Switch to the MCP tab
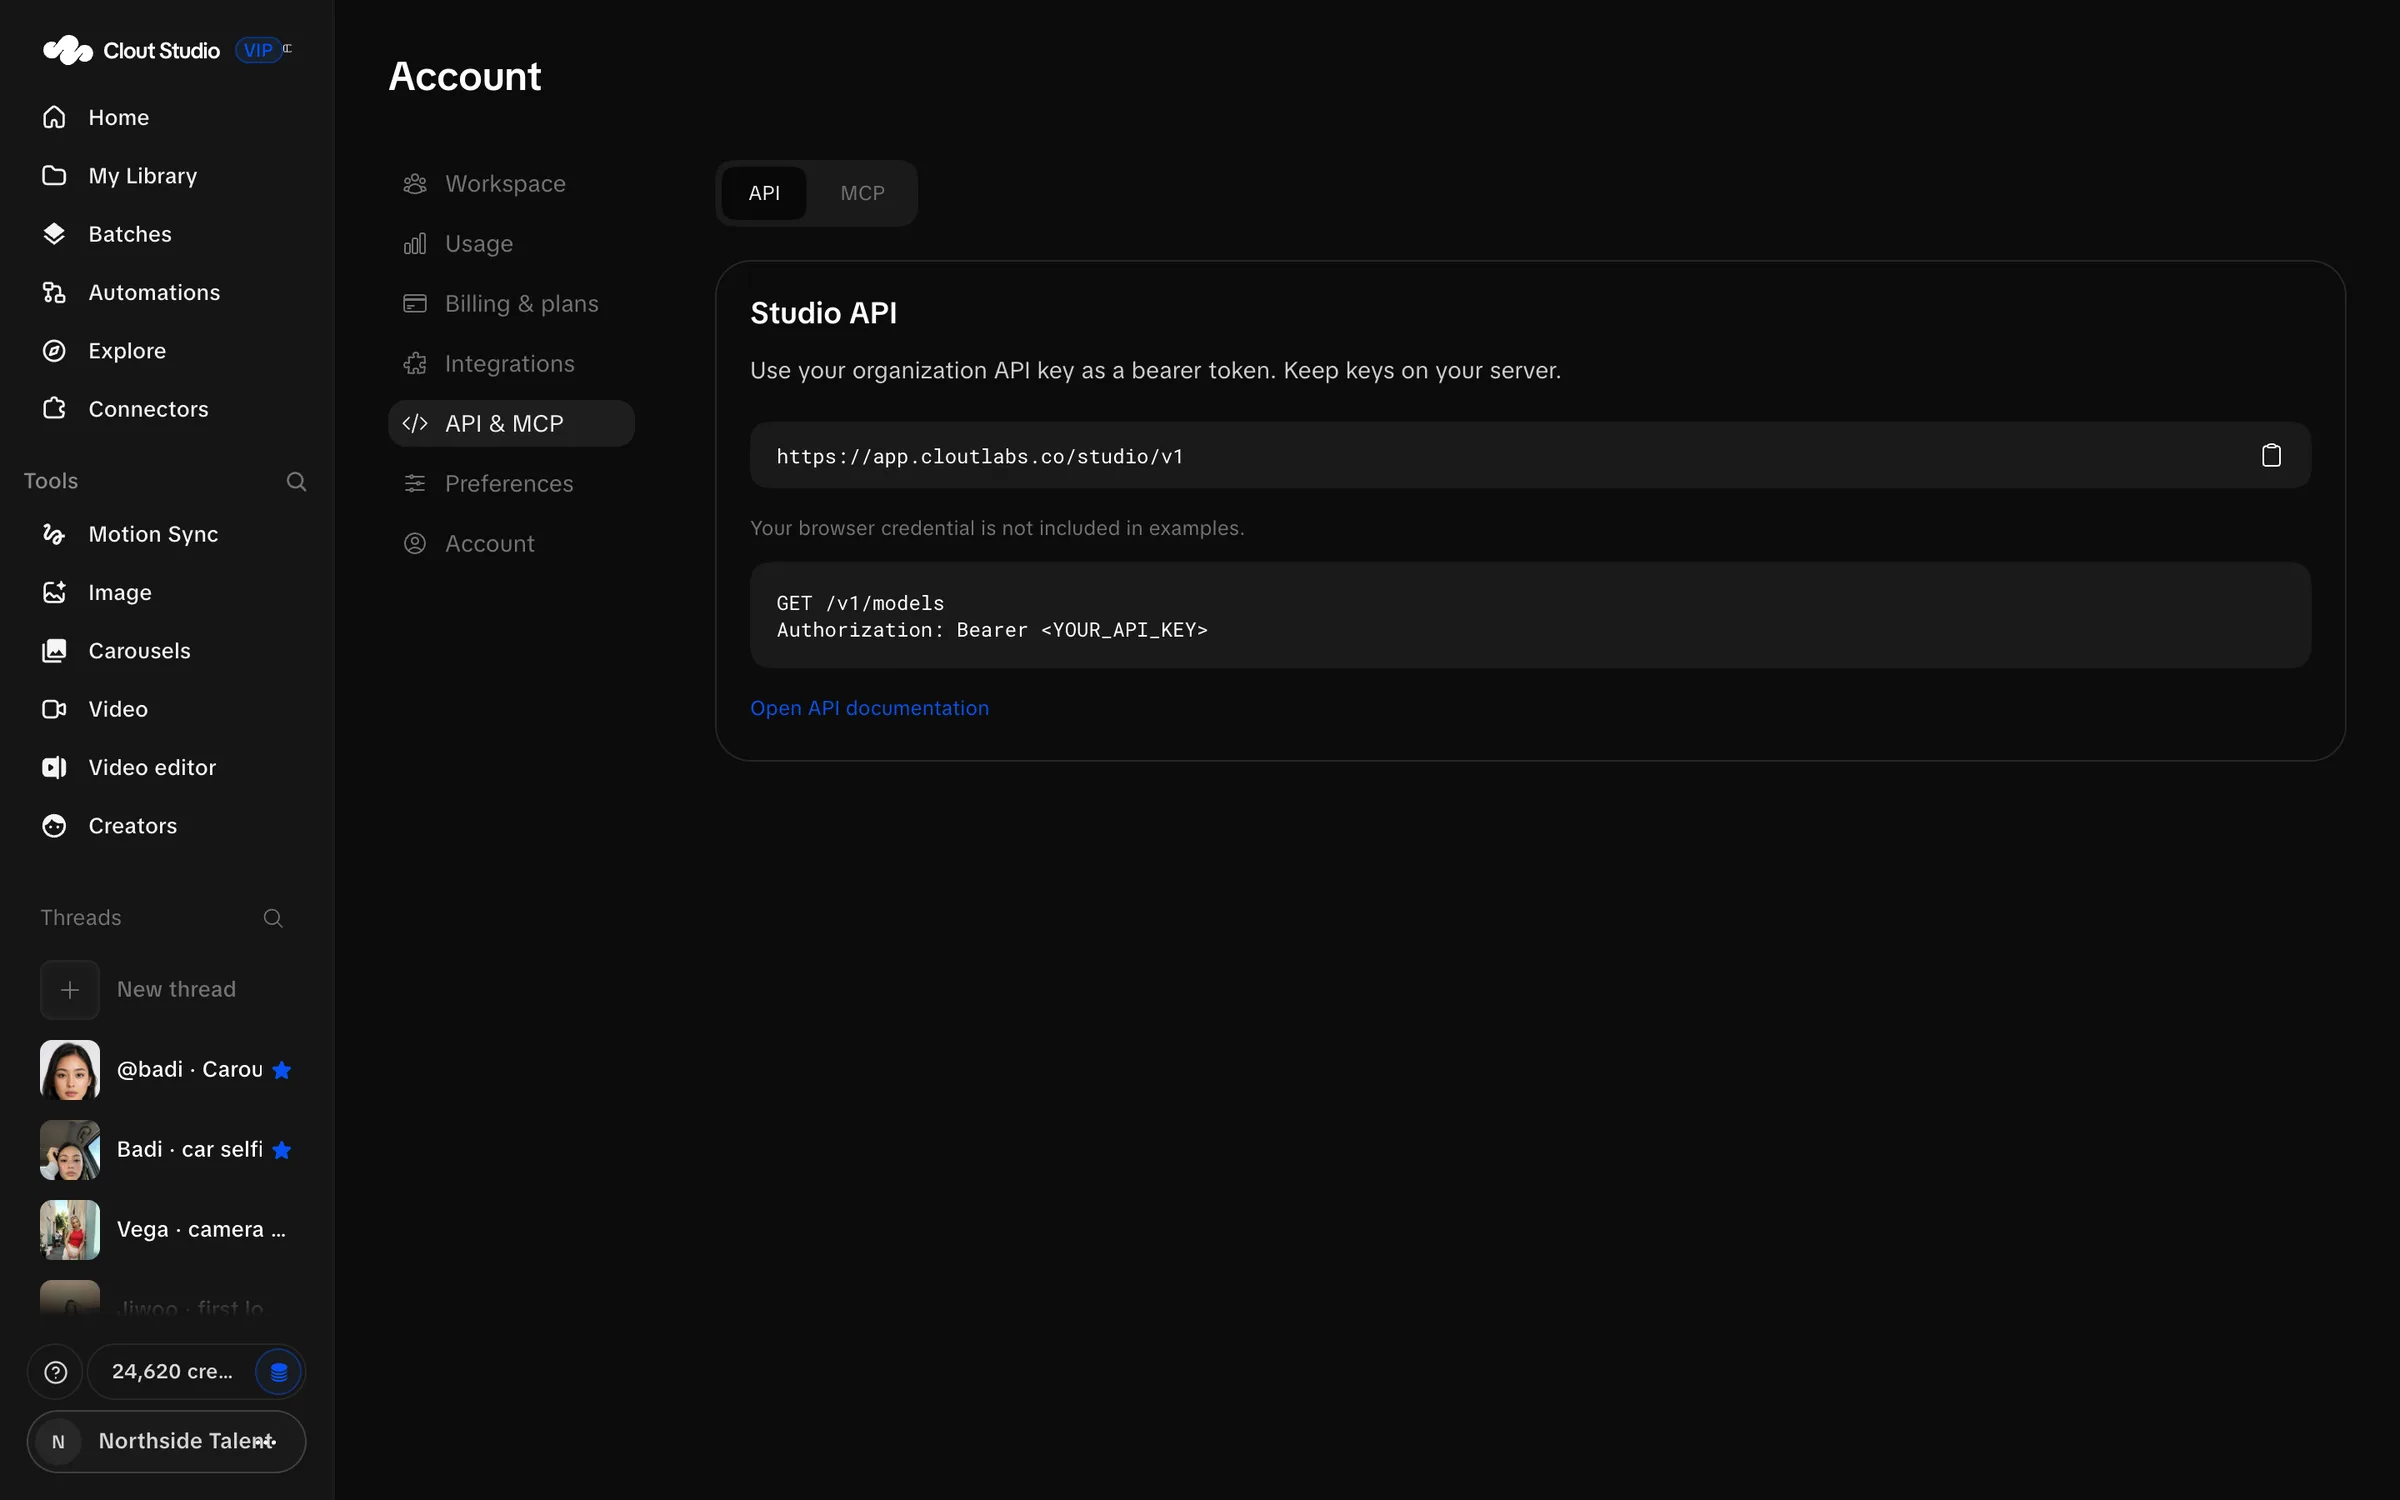 tap(862, 193)
